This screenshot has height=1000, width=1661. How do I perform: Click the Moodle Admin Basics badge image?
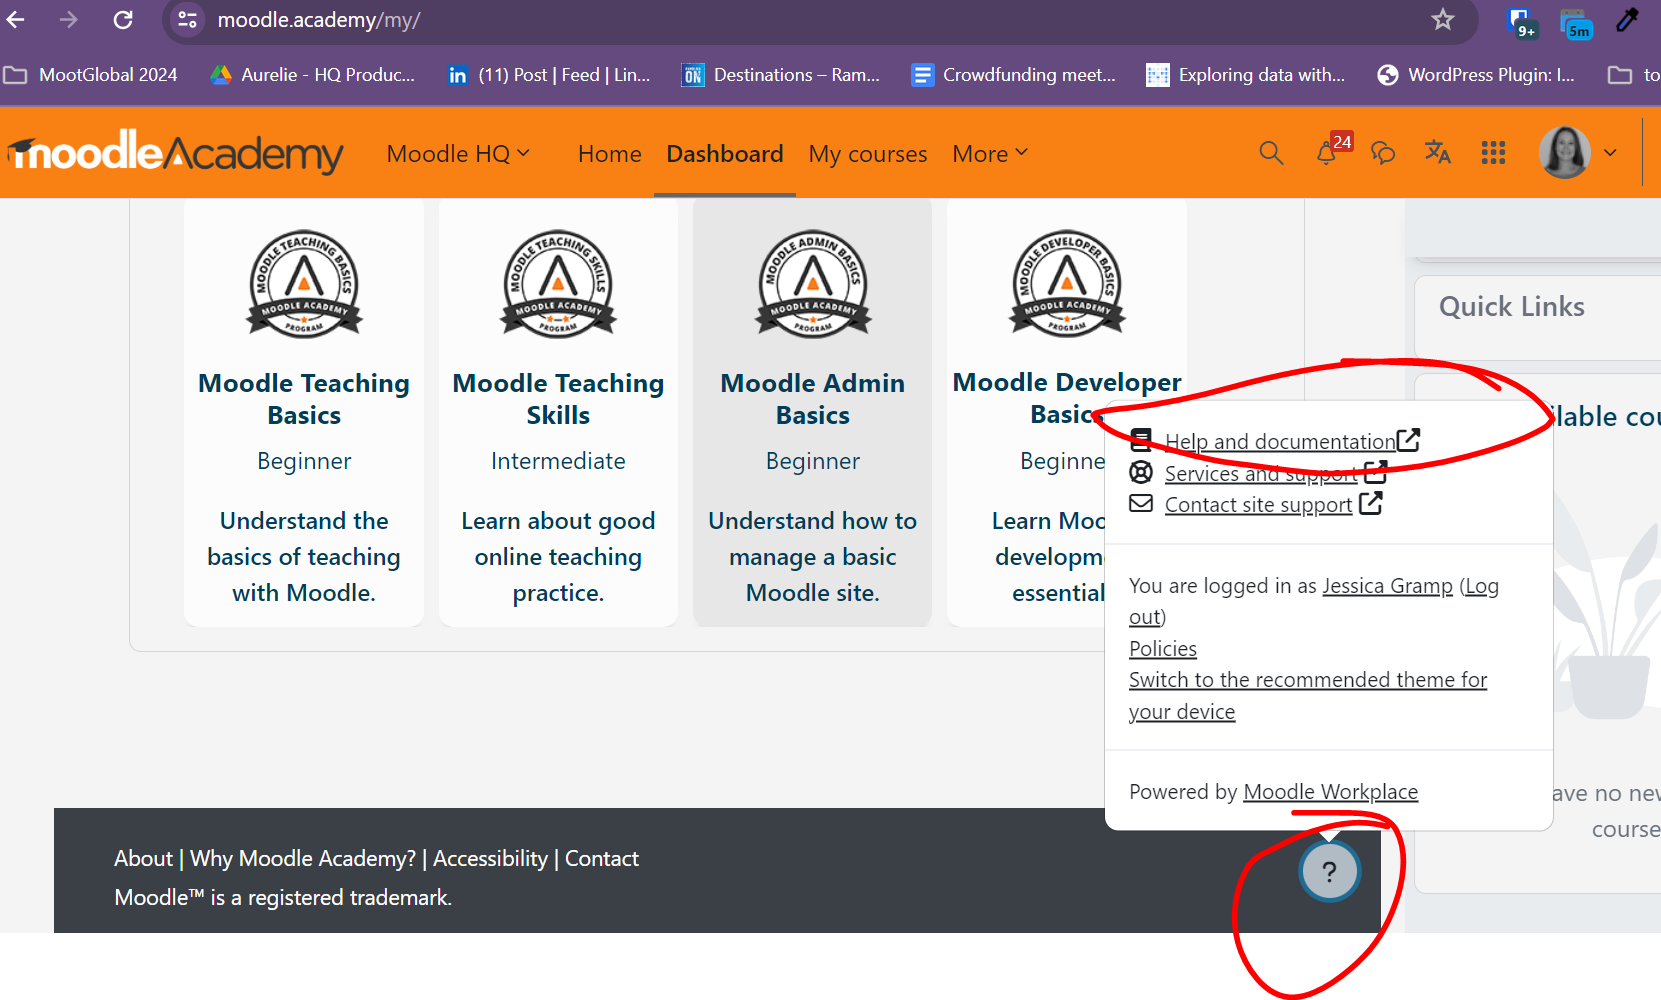pyautogui.click(x=813, y=283)
